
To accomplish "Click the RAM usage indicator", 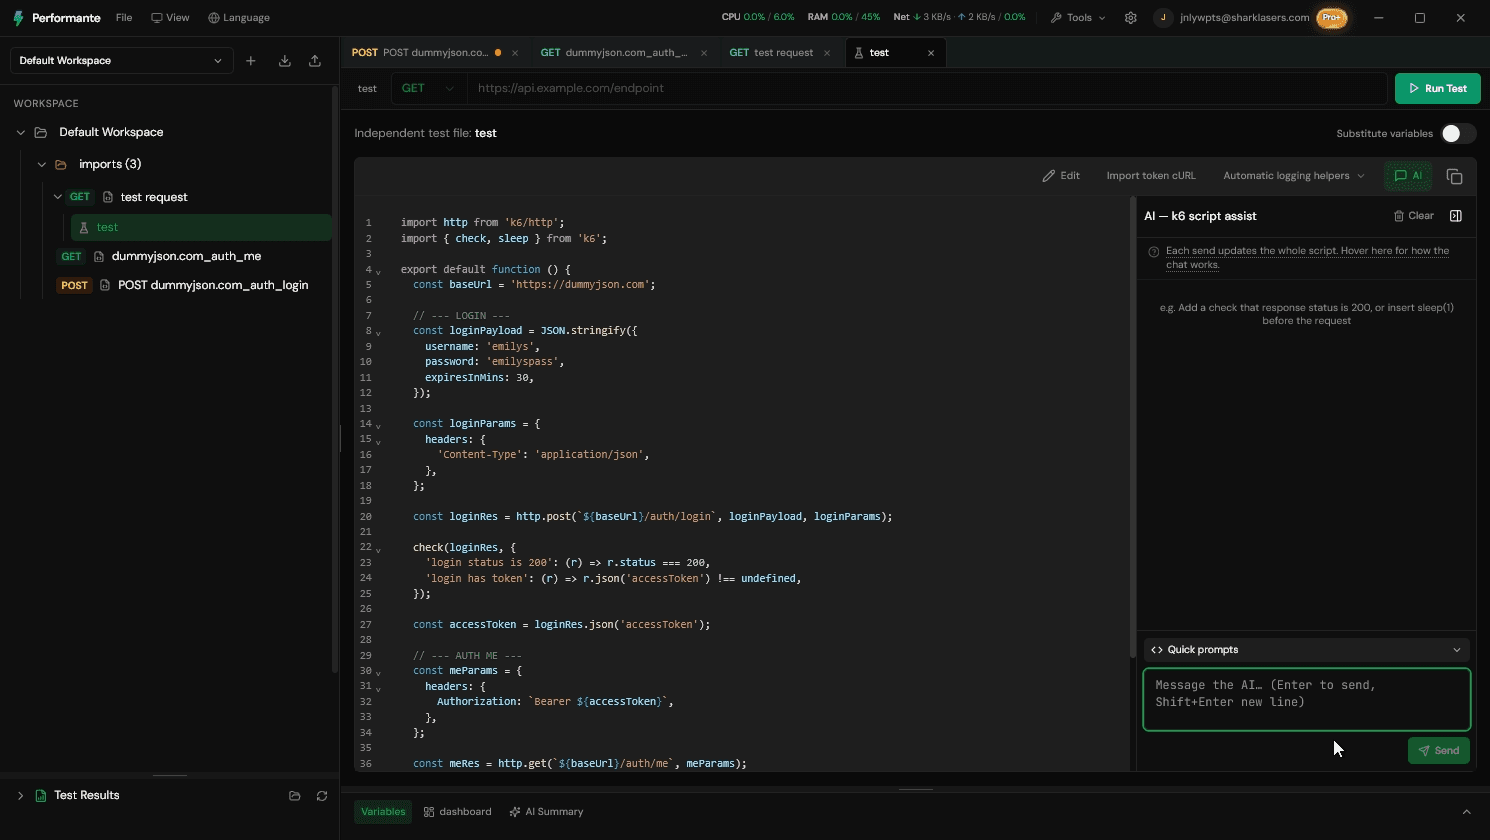I will click(844, 18).
